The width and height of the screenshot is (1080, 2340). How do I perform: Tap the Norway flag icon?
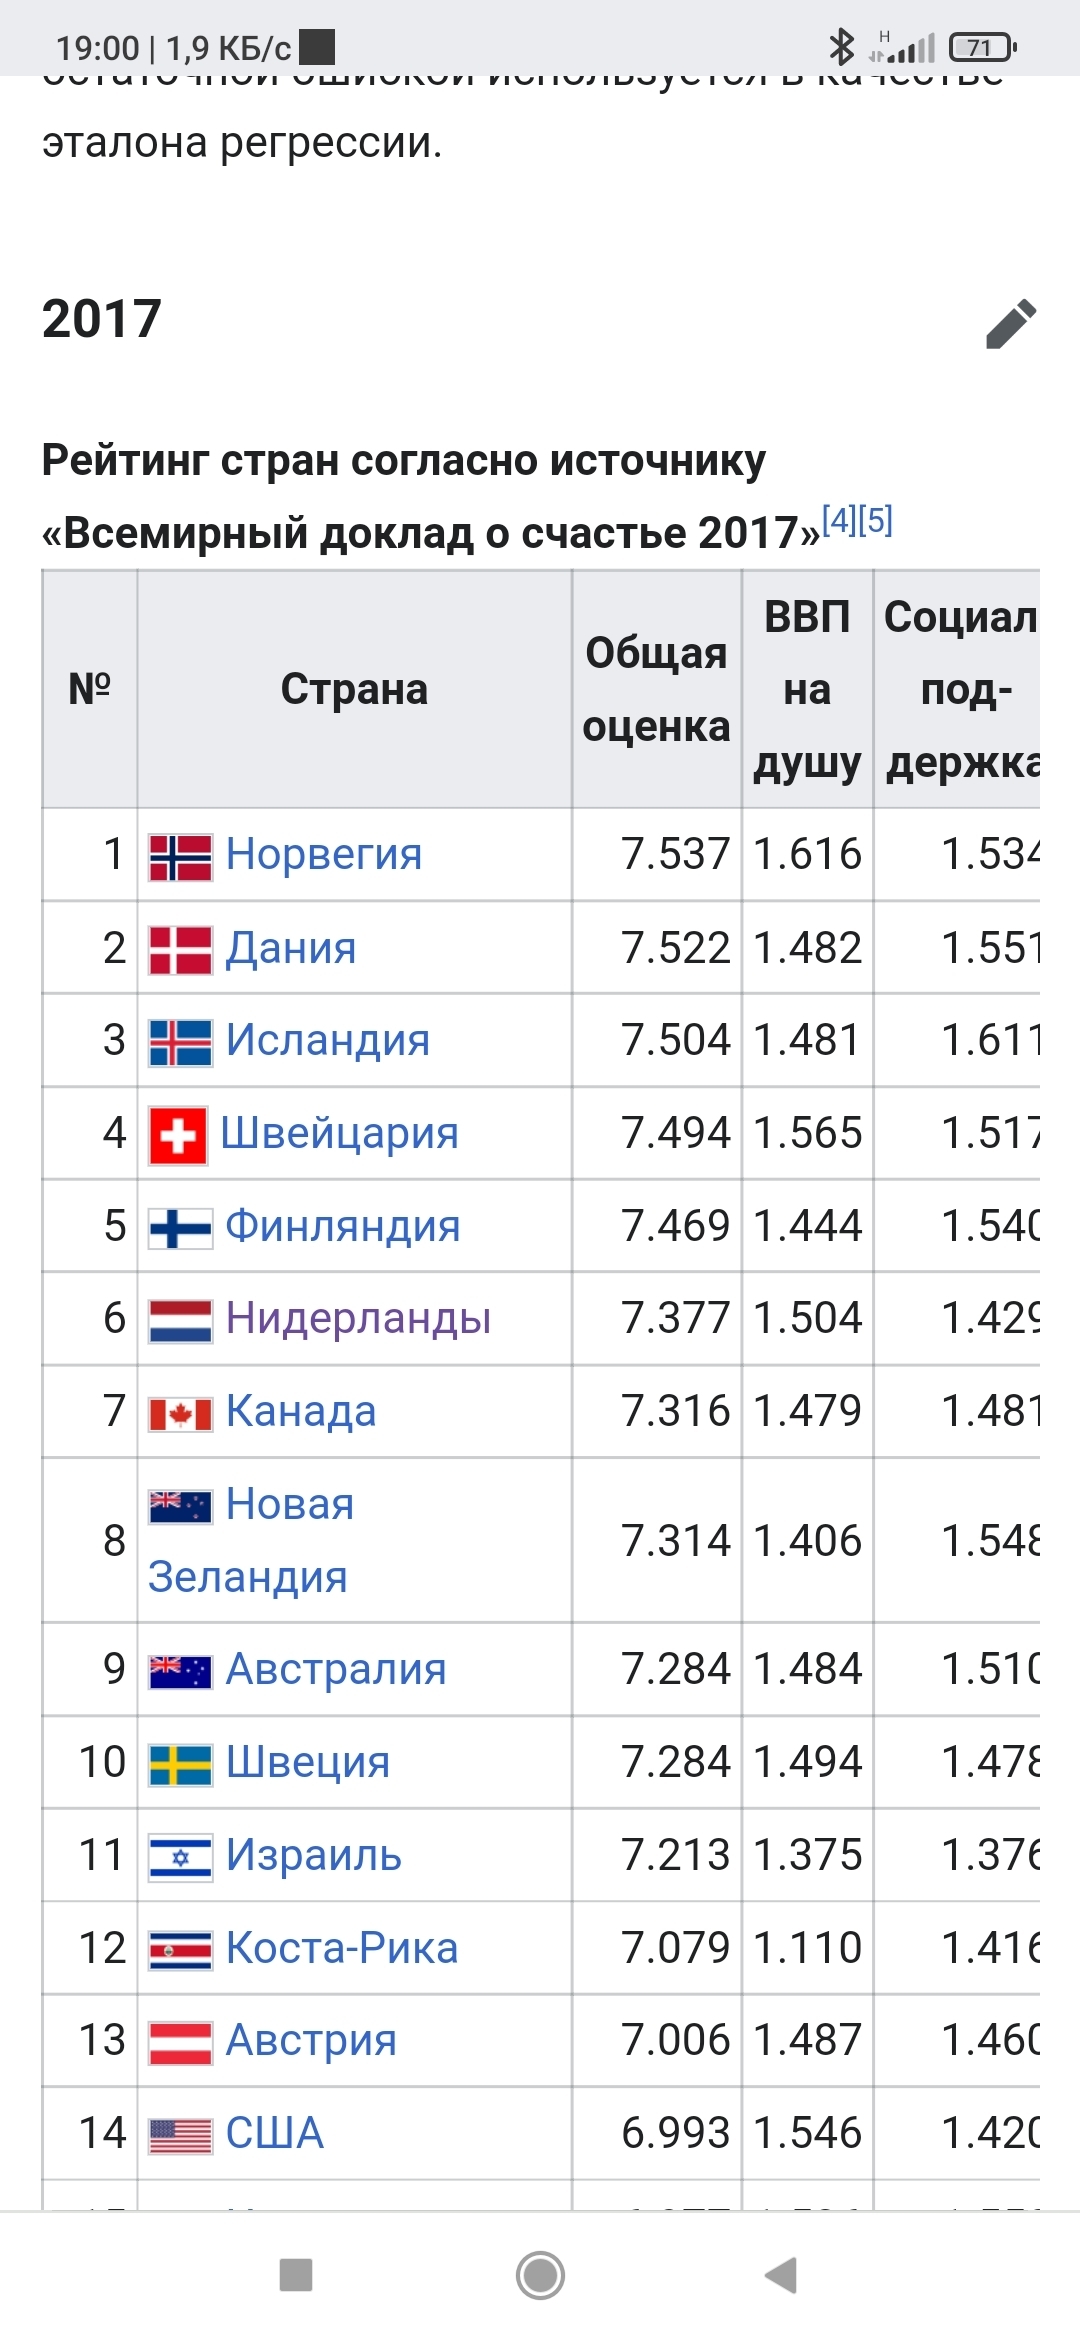coord(180,857)
